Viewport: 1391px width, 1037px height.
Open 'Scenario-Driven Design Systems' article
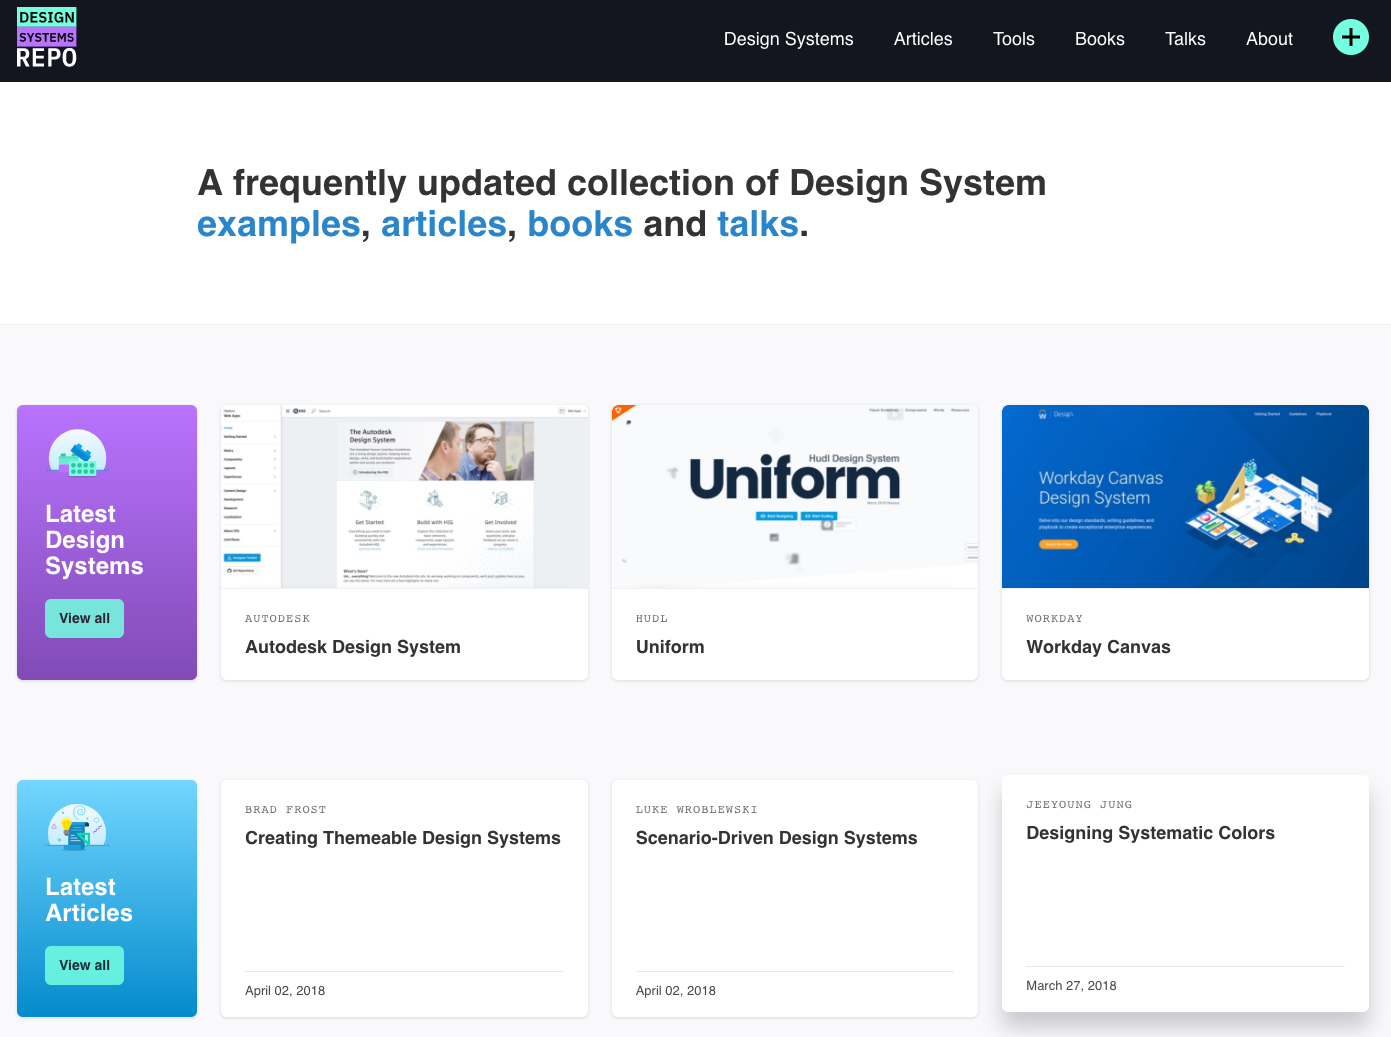(x=776, y=838)
